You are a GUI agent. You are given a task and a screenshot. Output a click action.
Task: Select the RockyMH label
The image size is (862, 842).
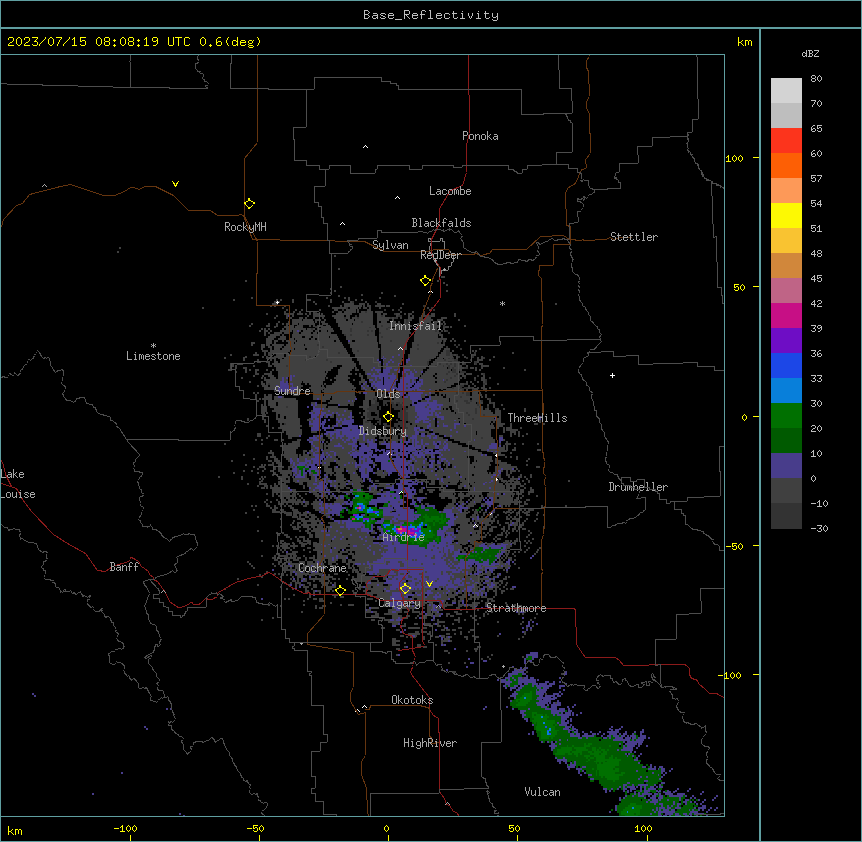(x=245, y=227)
